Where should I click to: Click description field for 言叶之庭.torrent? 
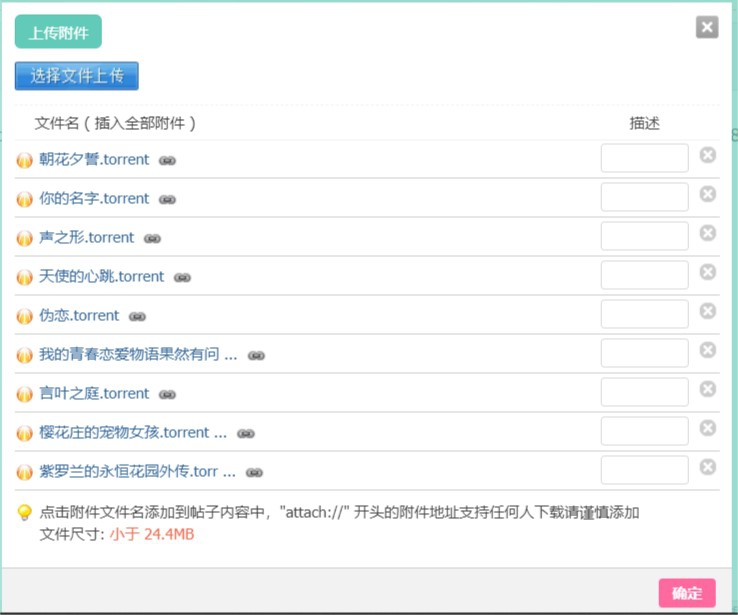644,392
